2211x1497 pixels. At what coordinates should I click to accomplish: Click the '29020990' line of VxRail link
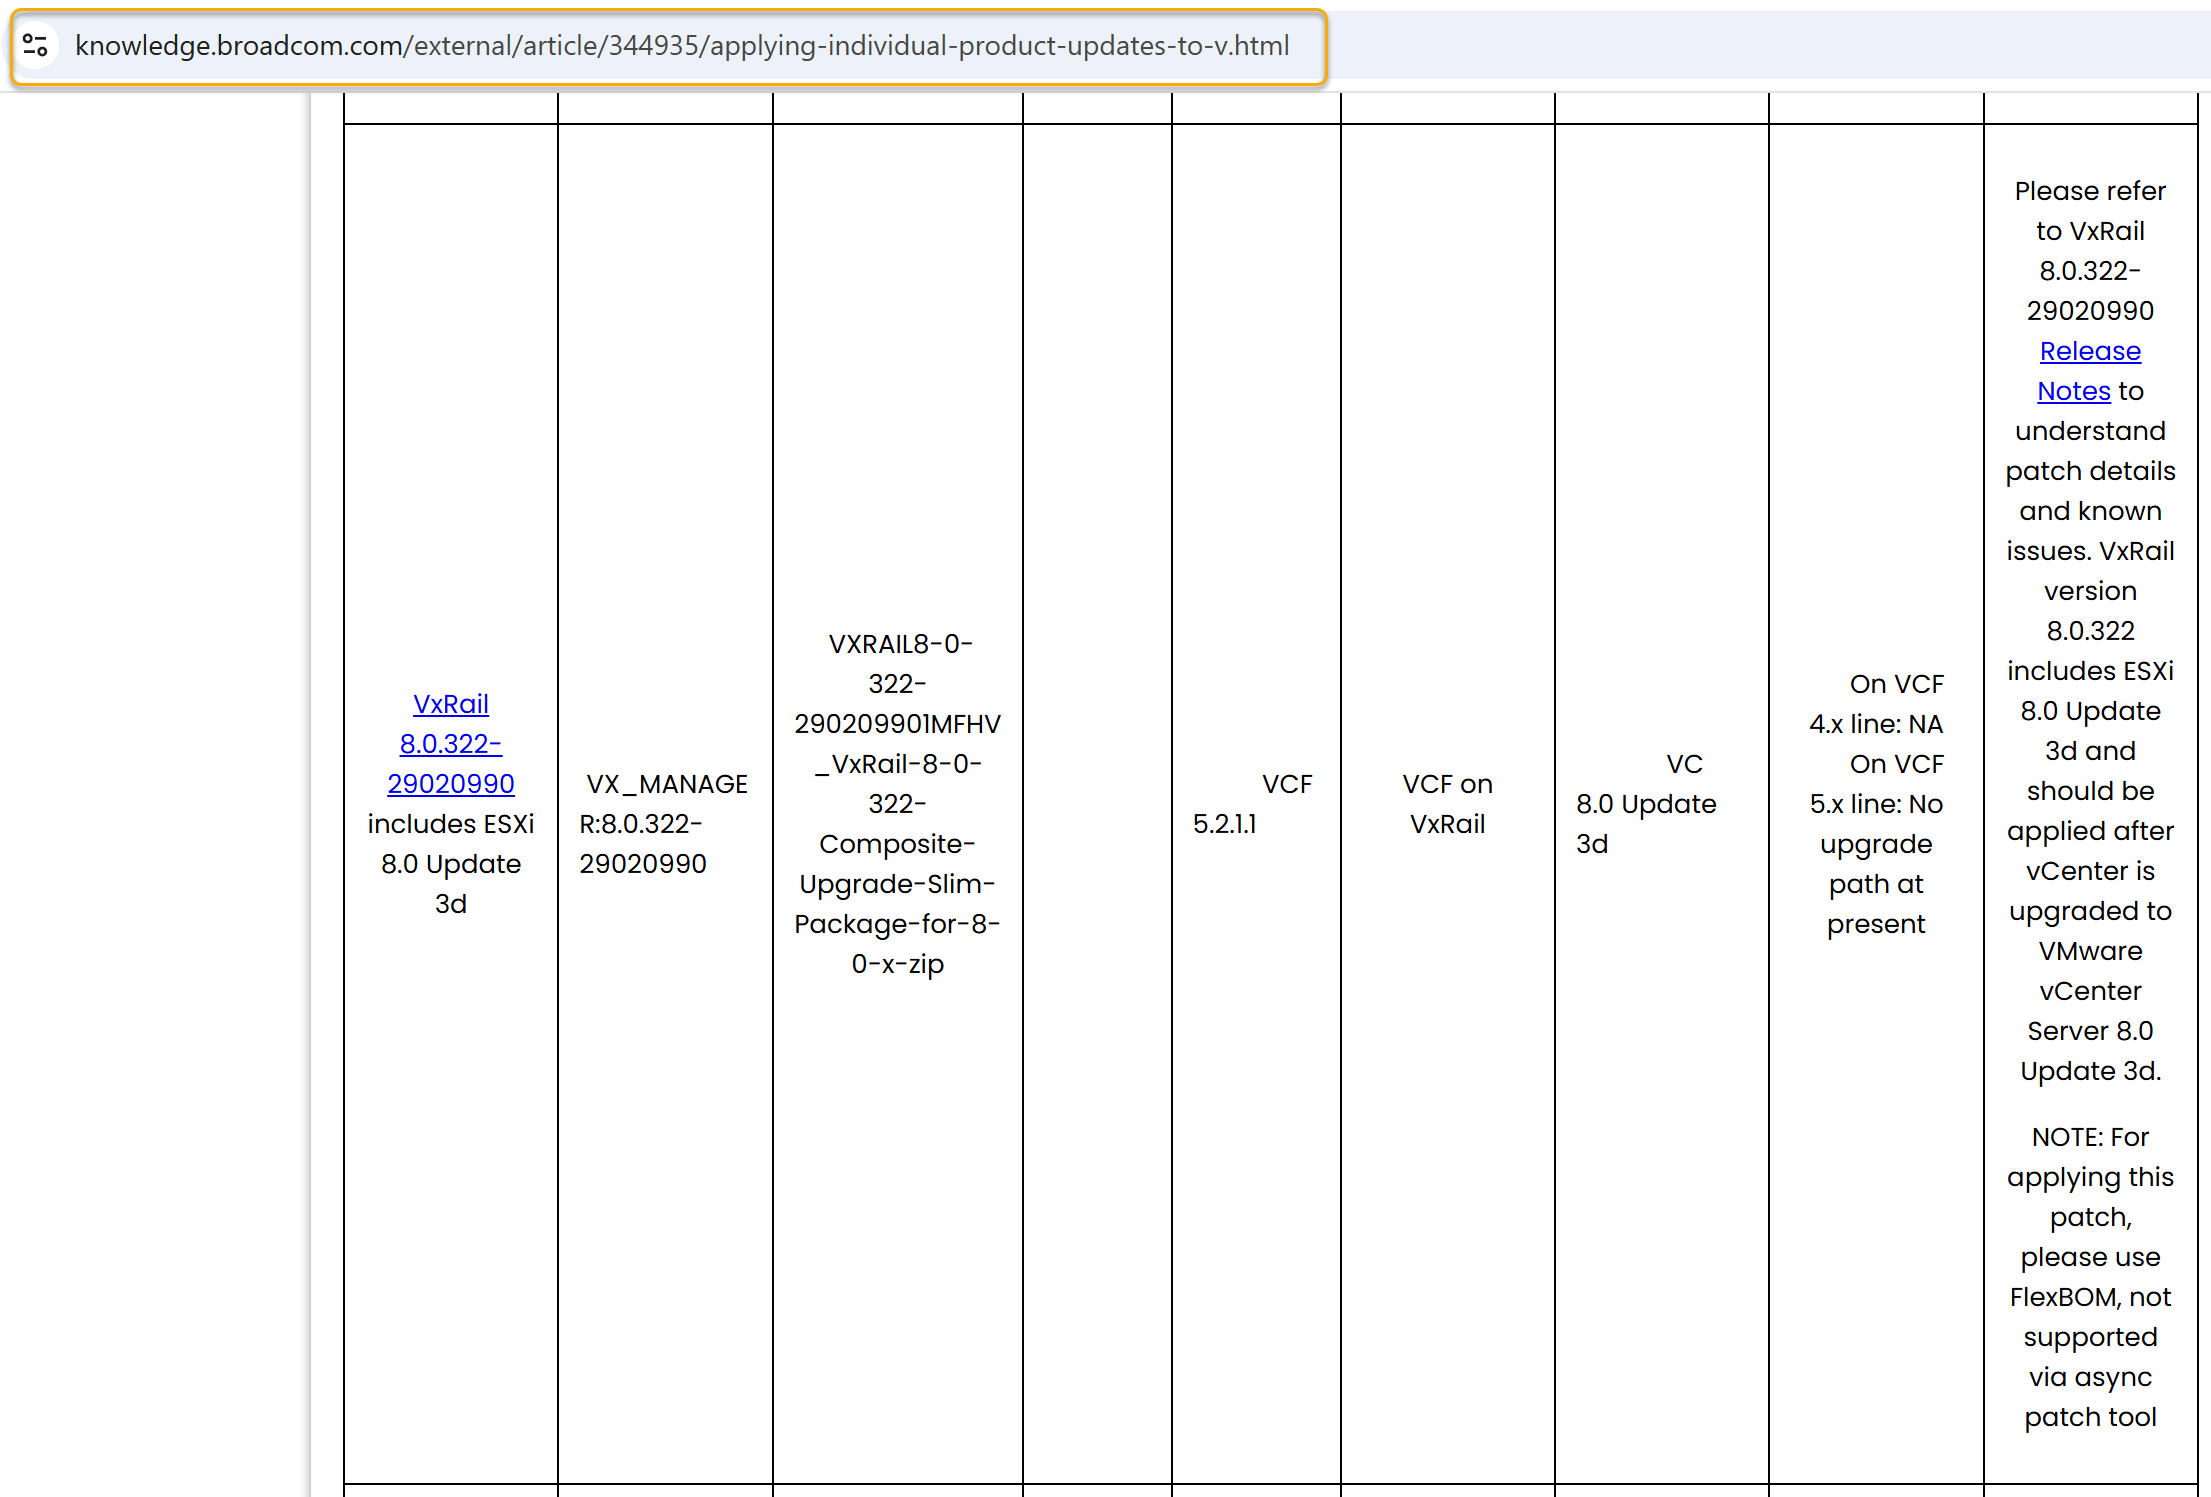[450, 785]
